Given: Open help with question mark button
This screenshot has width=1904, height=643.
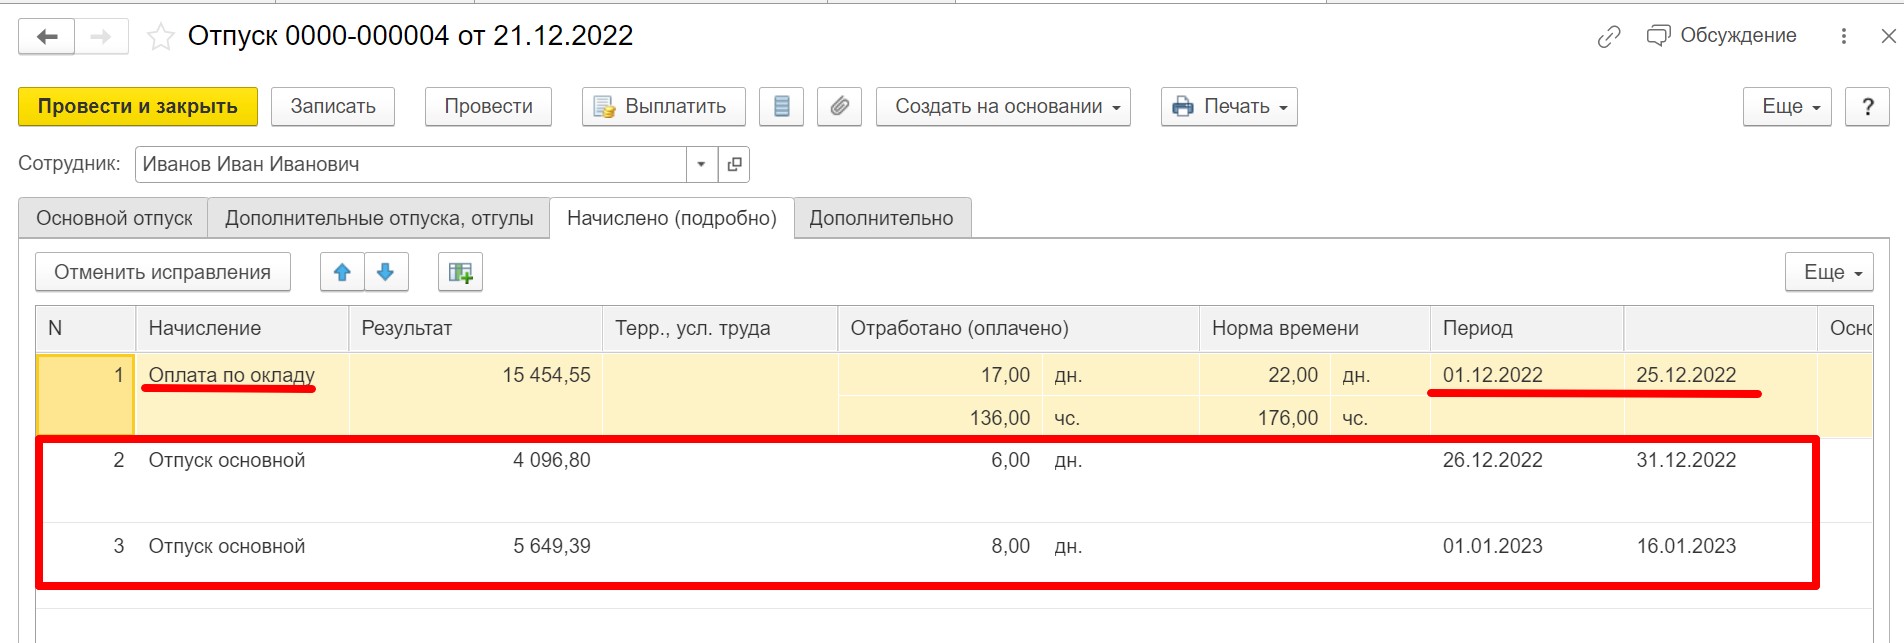Looking at the screenshot, I should click(x=1867, y=107).
